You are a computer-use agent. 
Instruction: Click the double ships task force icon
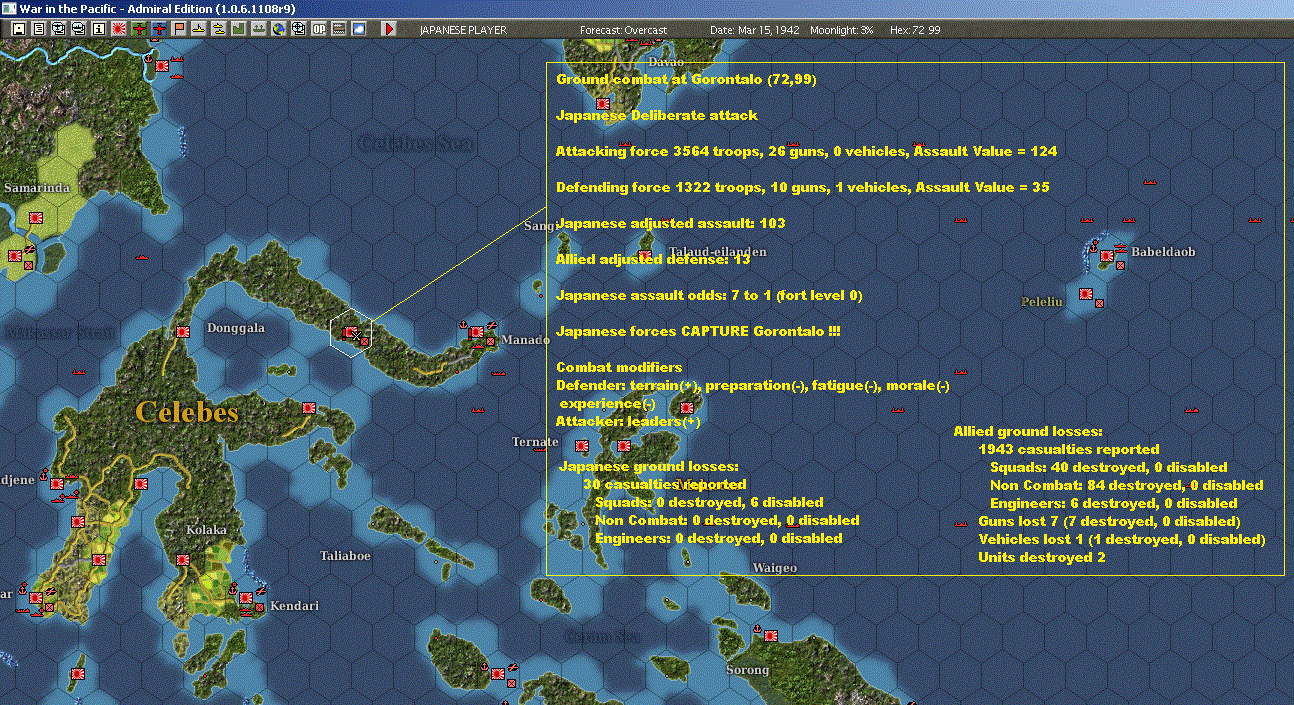point(218,29)
